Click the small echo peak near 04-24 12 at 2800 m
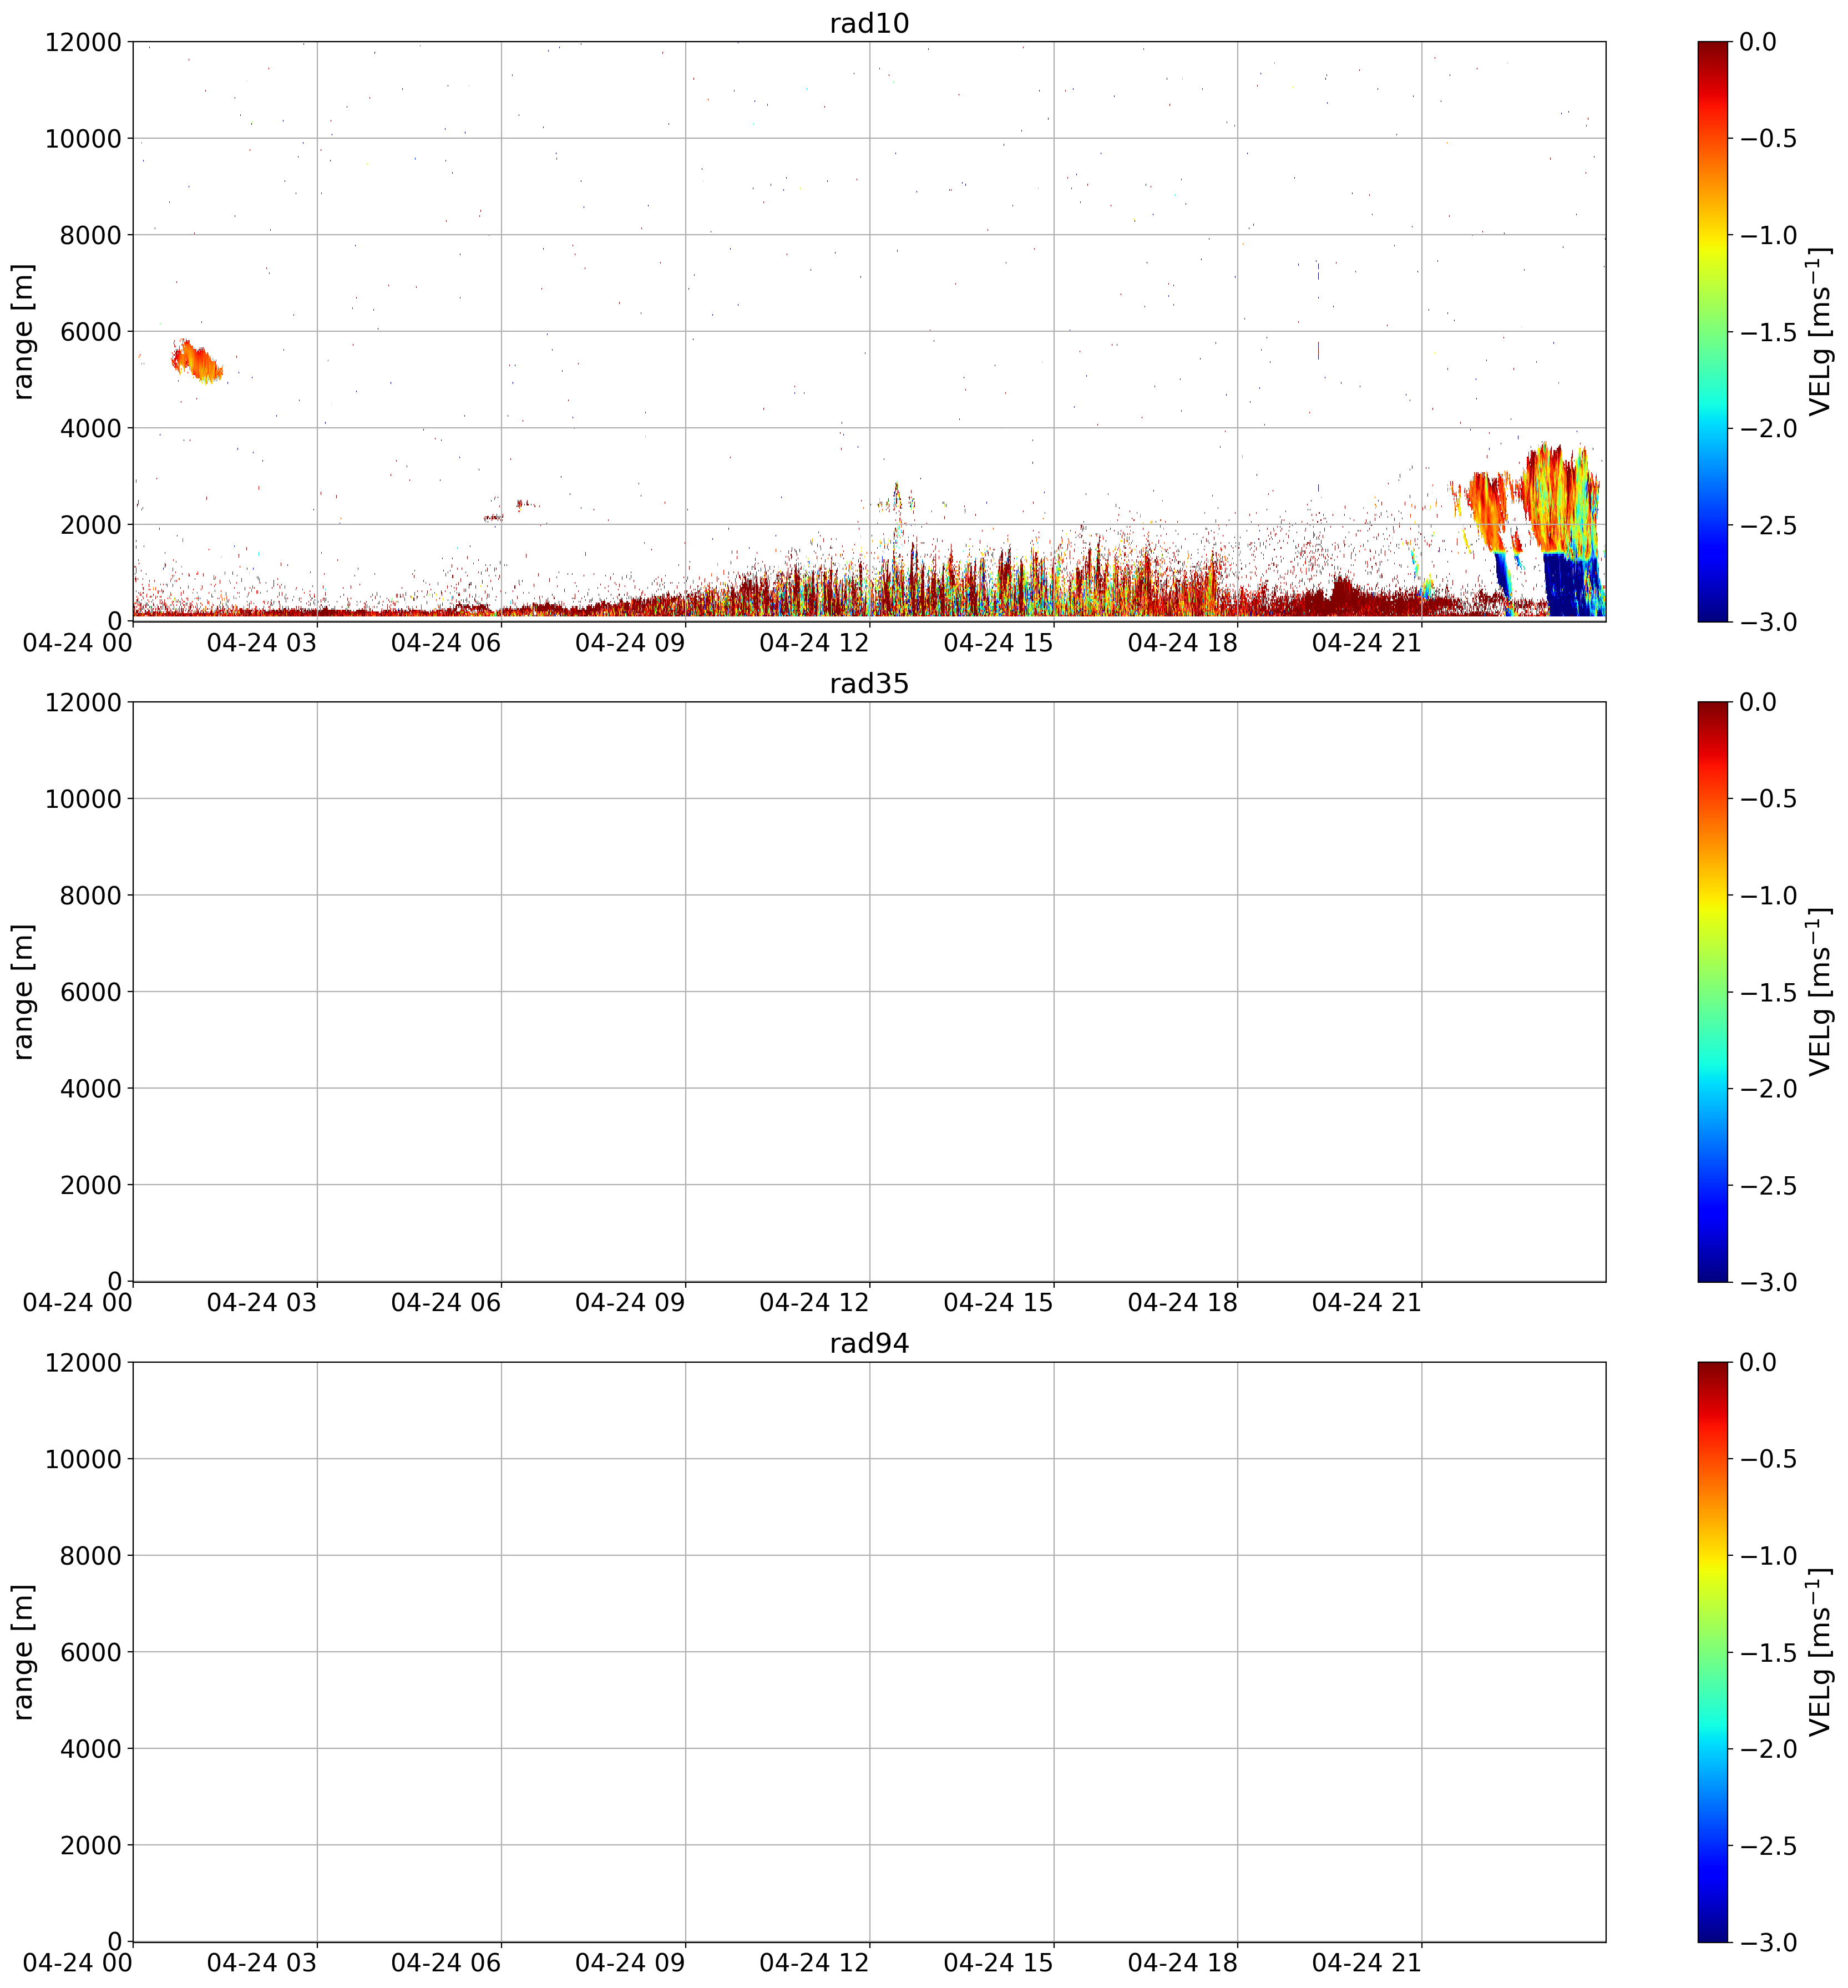The width and height of the screenshot is (1848, 1988). click(x=896, y=497)
